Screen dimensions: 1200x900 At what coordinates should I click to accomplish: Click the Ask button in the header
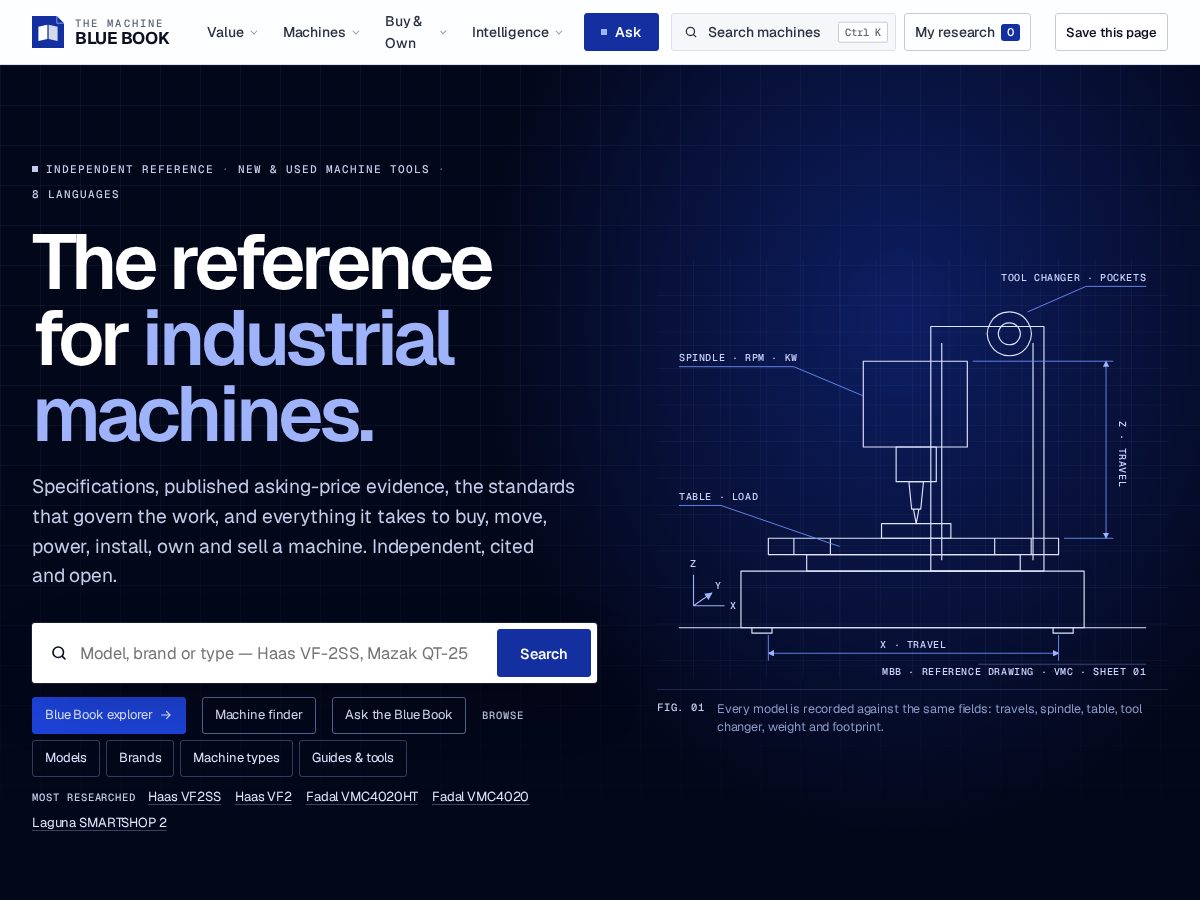click(x=621, y=32)
